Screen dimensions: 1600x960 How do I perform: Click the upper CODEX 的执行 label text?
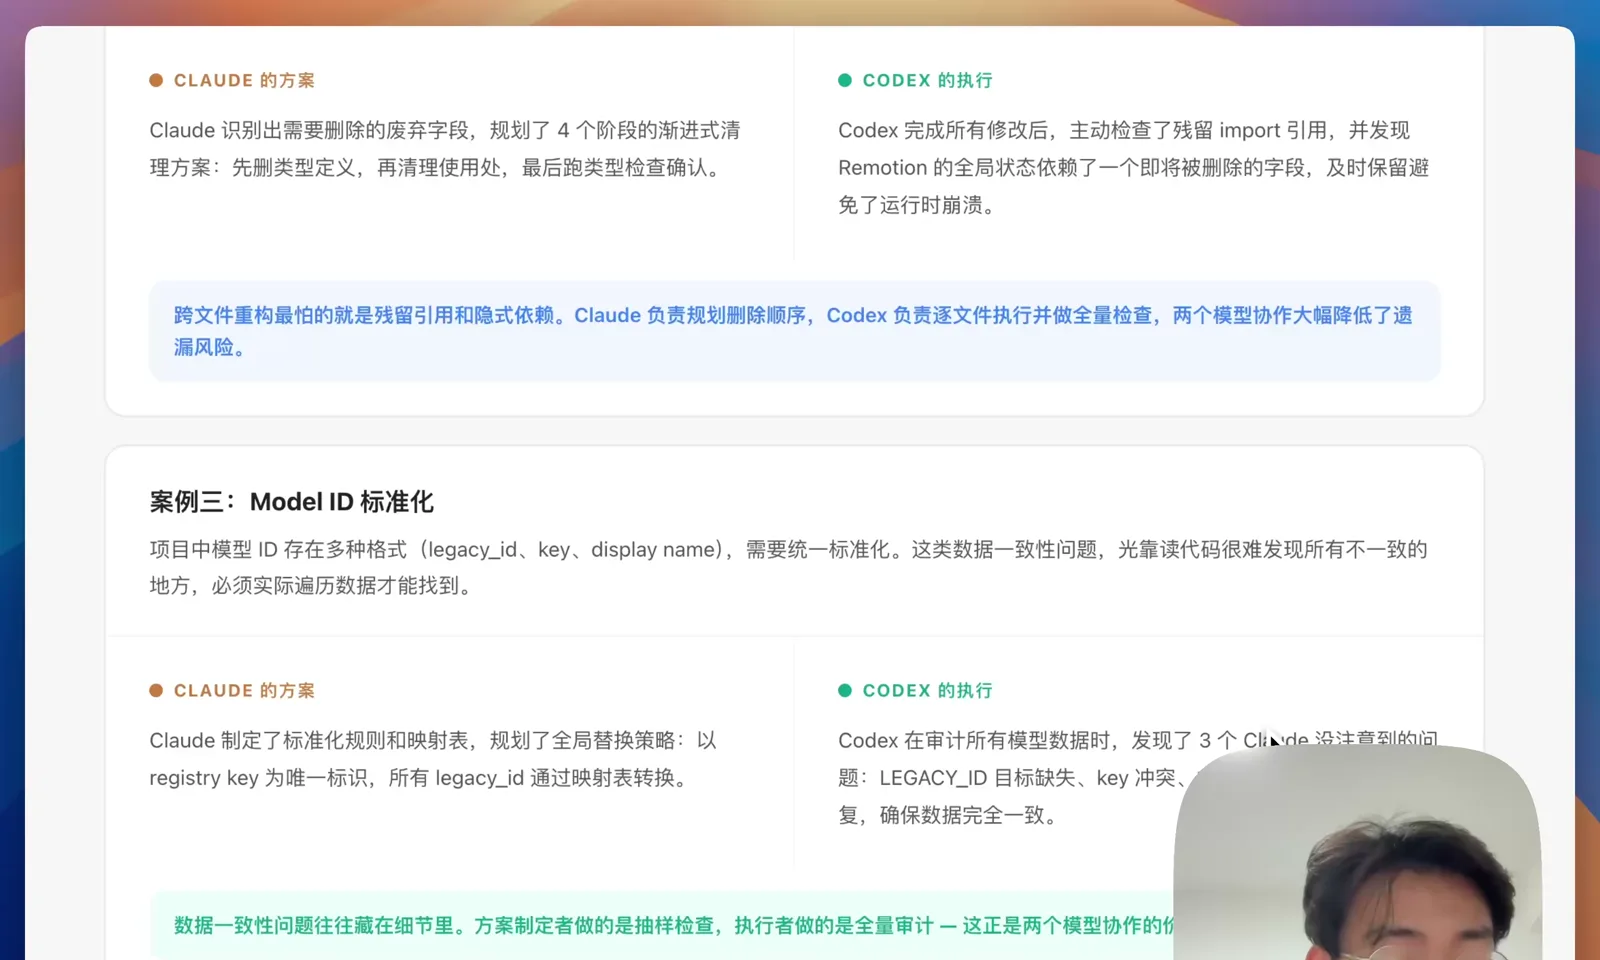pos(927,80)
